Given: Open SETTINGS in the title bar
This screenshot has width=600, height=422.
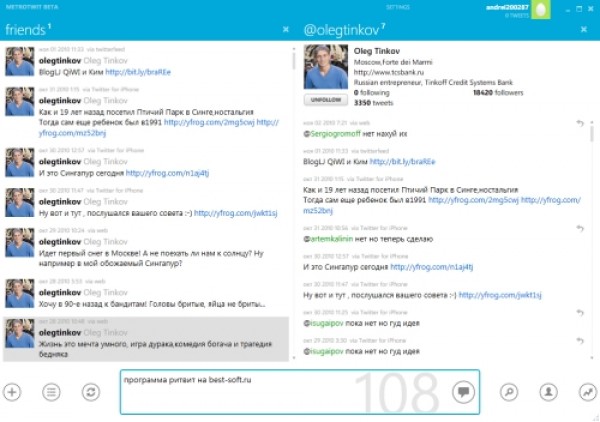Looking at the screenshot, I should pyautogui.click(x=398, y=7).
